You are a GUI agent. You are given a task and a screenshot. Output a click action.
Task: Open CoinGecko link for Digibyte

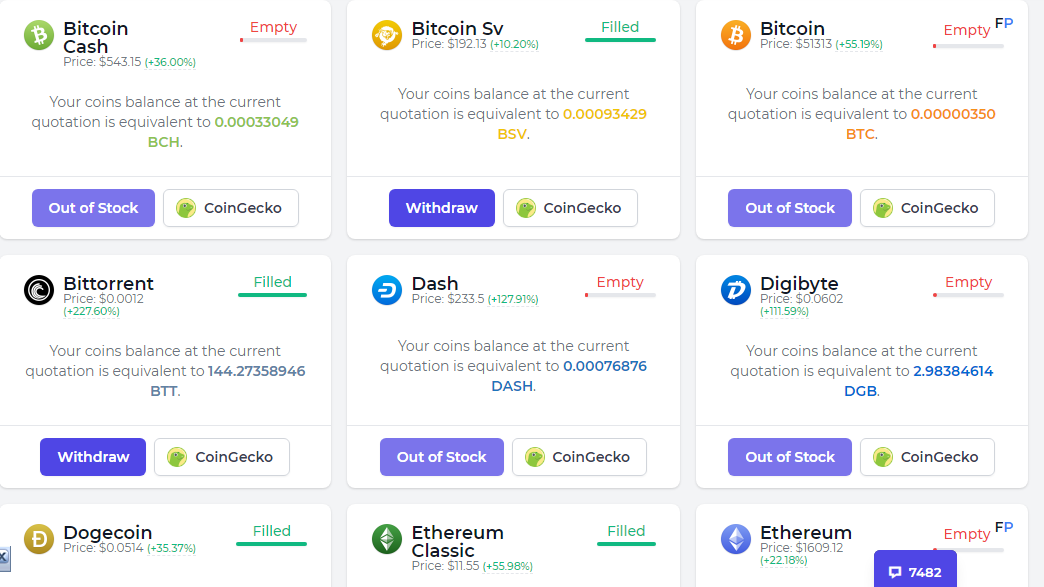pyautogui.click(x=927, y=457)
